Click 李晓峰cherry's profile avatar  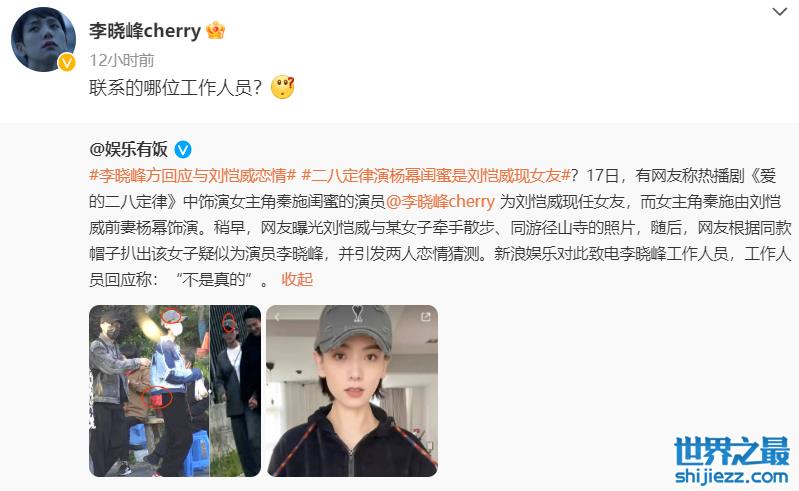[x=43, y=39]
